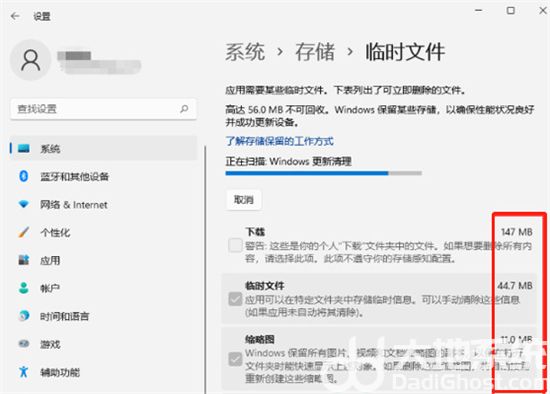Click the 设置 window title text
Viewport: 550px width, 394px height.
pyautogui.click(x=42, y=16)
